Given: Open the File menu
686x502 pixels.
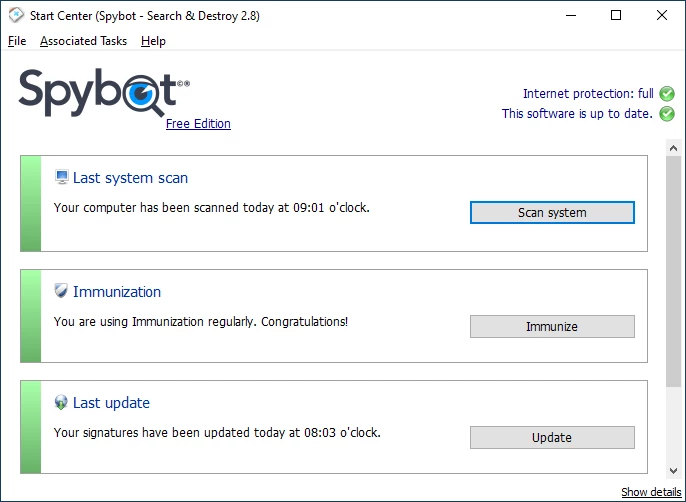Looking at the screenshot, I should (17, 41).
